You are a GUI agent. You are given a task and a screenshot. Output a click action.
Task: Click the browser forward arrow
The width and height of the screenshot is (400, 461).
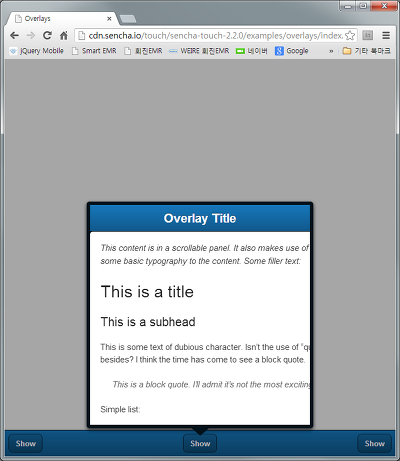31,35
